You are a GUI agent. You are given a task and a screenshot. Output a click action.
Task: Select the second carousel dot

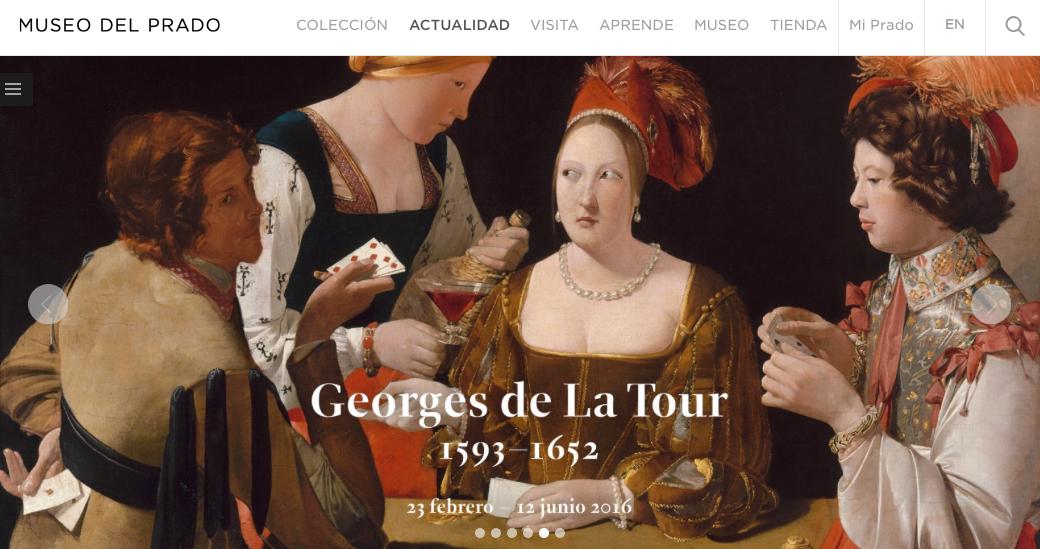tap(495, 532)
